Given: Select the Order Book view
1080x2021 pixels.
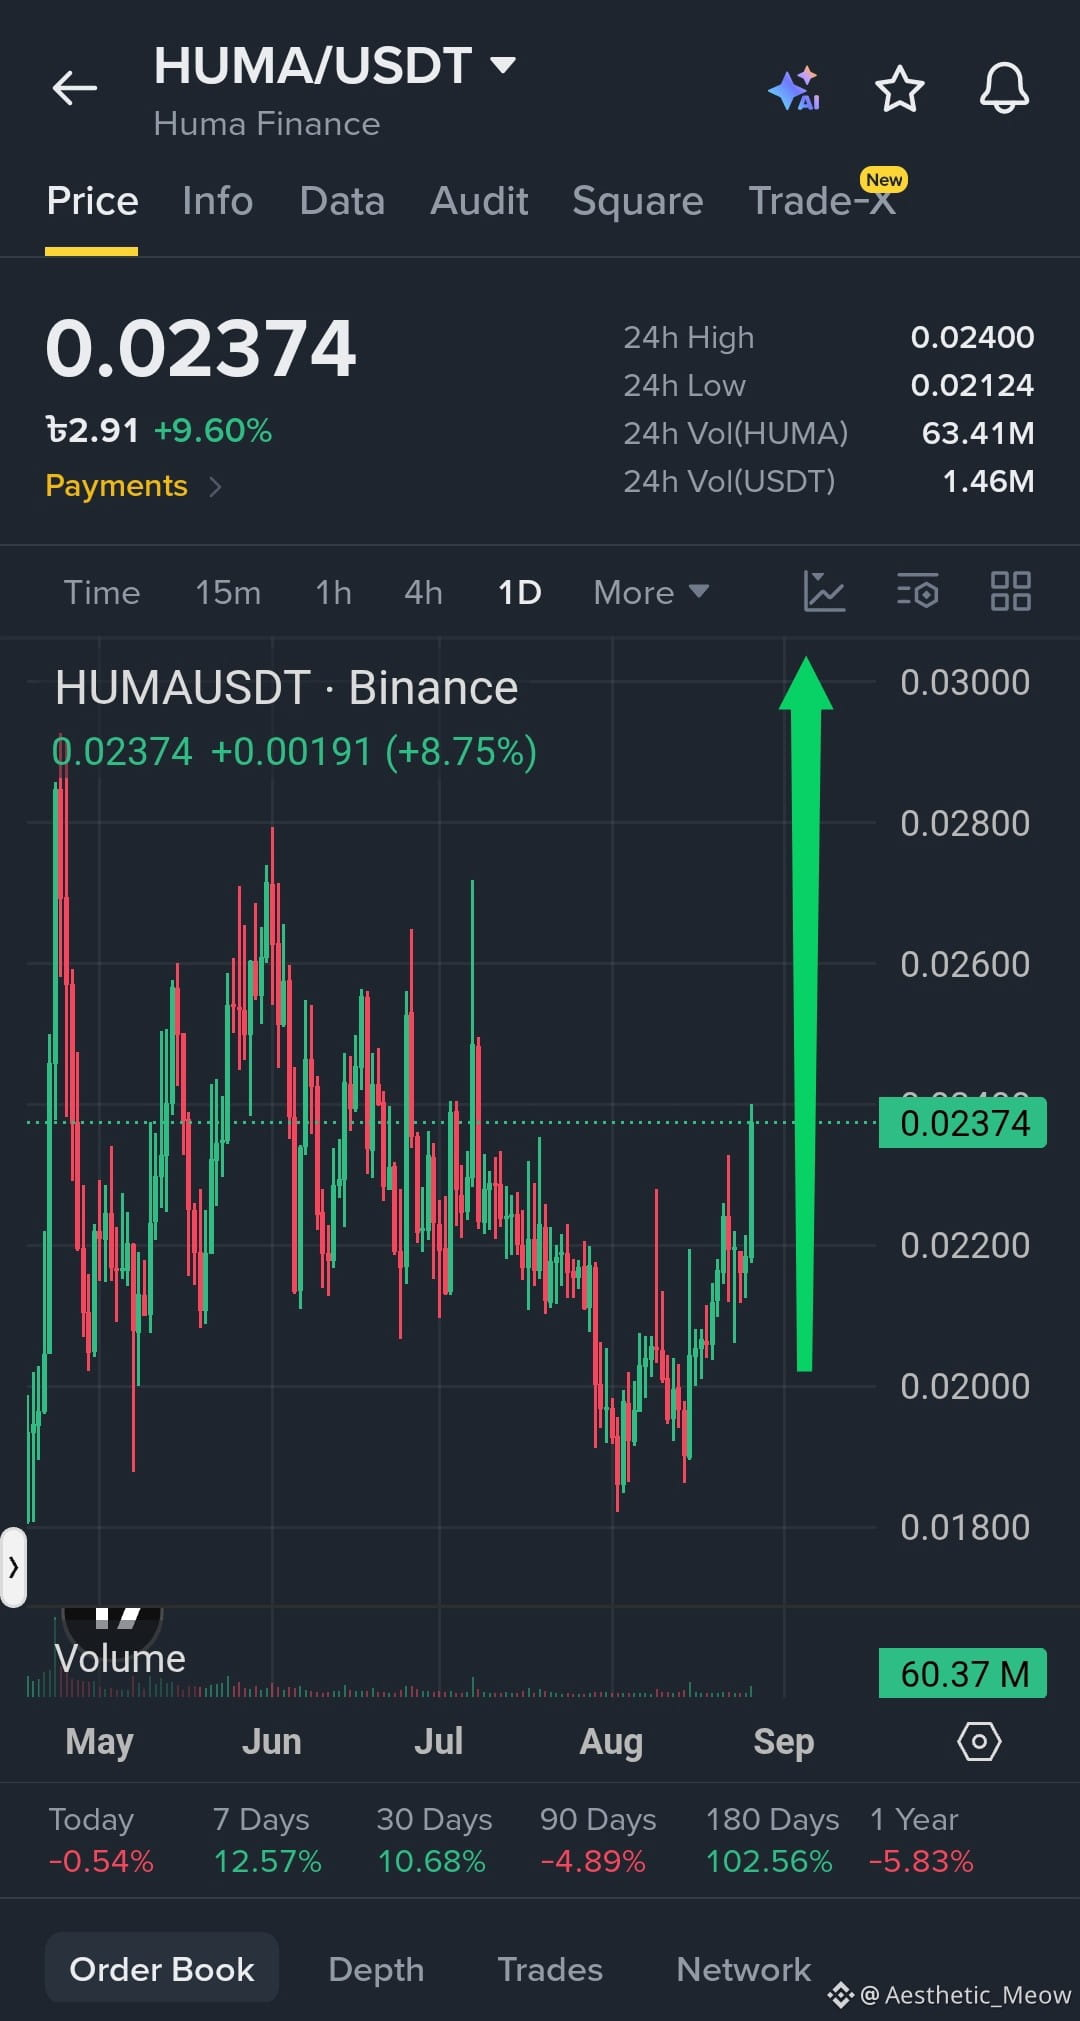Looking at the screenshot, I should 162,1968.
